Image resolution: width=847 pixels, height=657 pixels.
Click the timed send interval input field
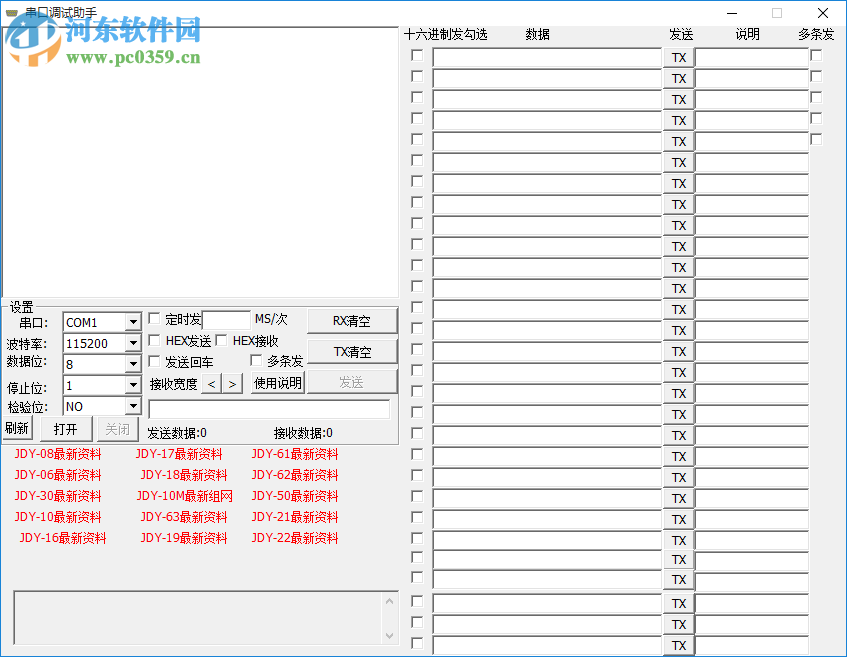[x=225, y=320]
